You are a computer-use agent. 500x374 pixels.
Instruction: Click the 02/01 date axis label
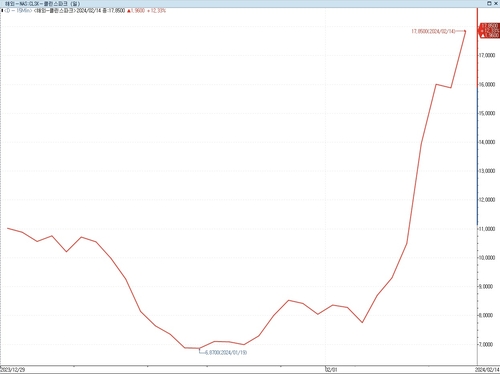click(331, 370)
